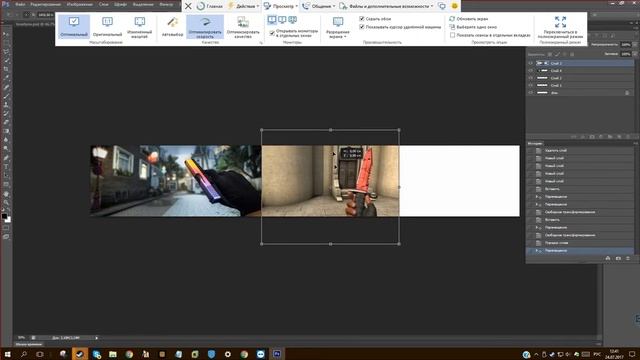This screenshot has height=360, width=640.
Task: Open the Общение dropdown menu
Action: (x=318, y=6)
